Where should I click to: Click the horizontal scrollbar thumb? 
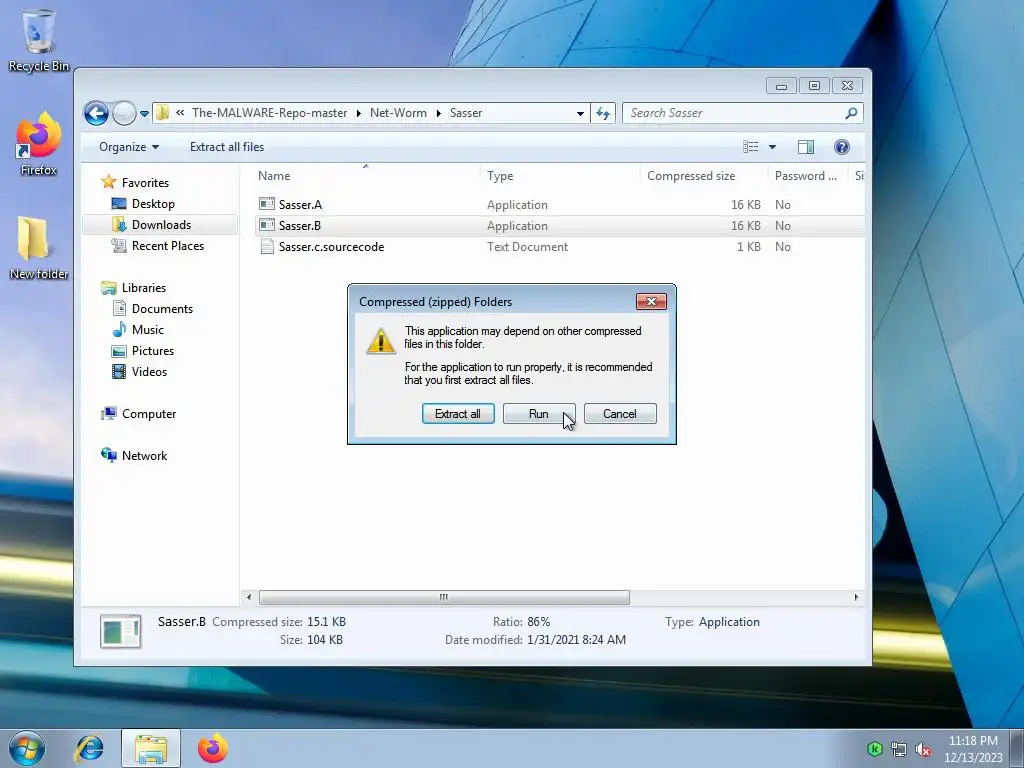pos(444,597)
